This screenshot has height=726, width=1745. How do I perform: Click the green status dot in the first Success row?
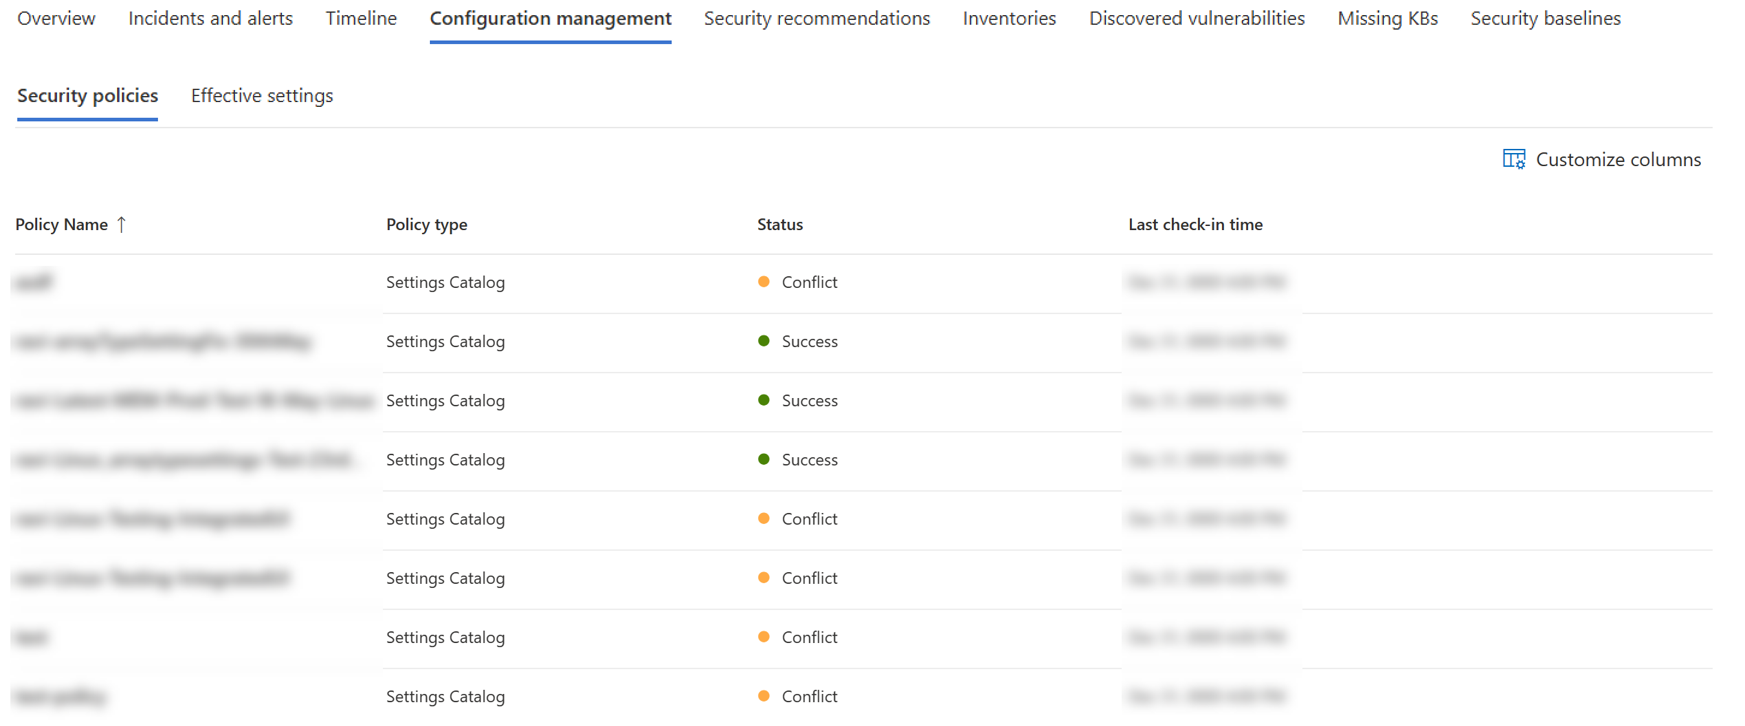pos(764,341)
